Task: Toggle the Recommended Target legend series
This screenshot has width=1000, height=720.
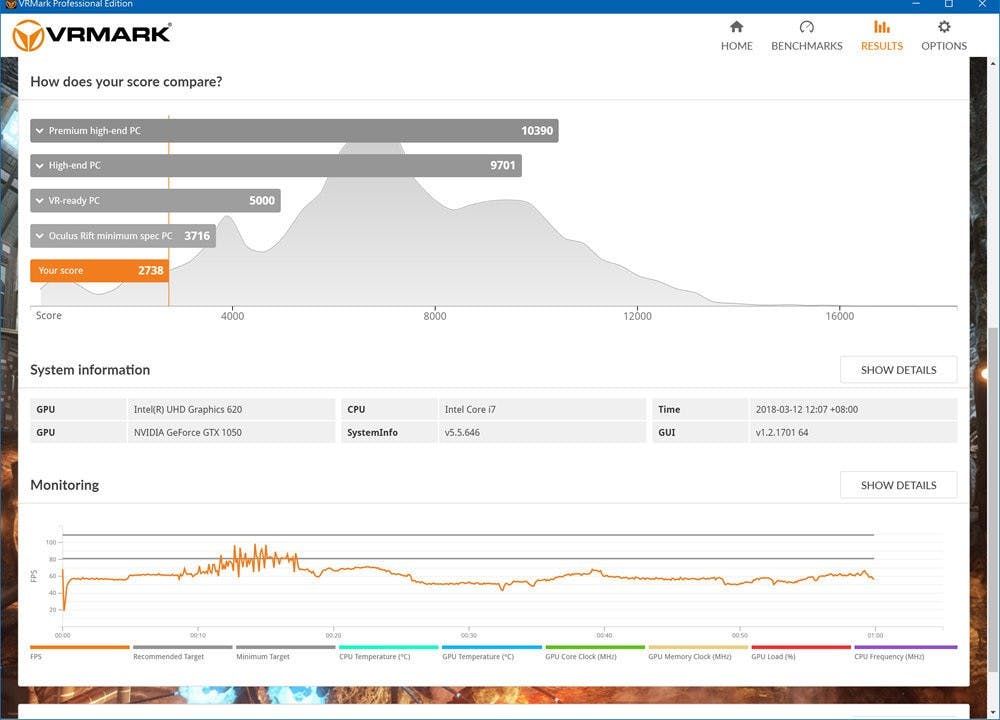Action: point(182,652)
